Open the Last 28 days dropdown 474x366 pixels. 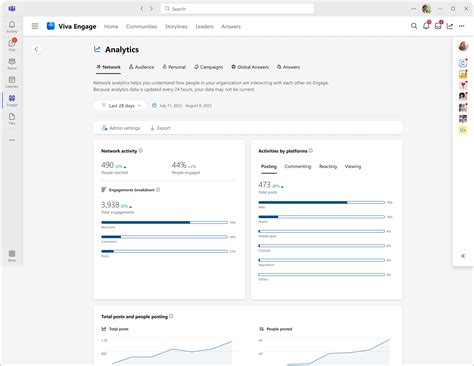(120, 106)
